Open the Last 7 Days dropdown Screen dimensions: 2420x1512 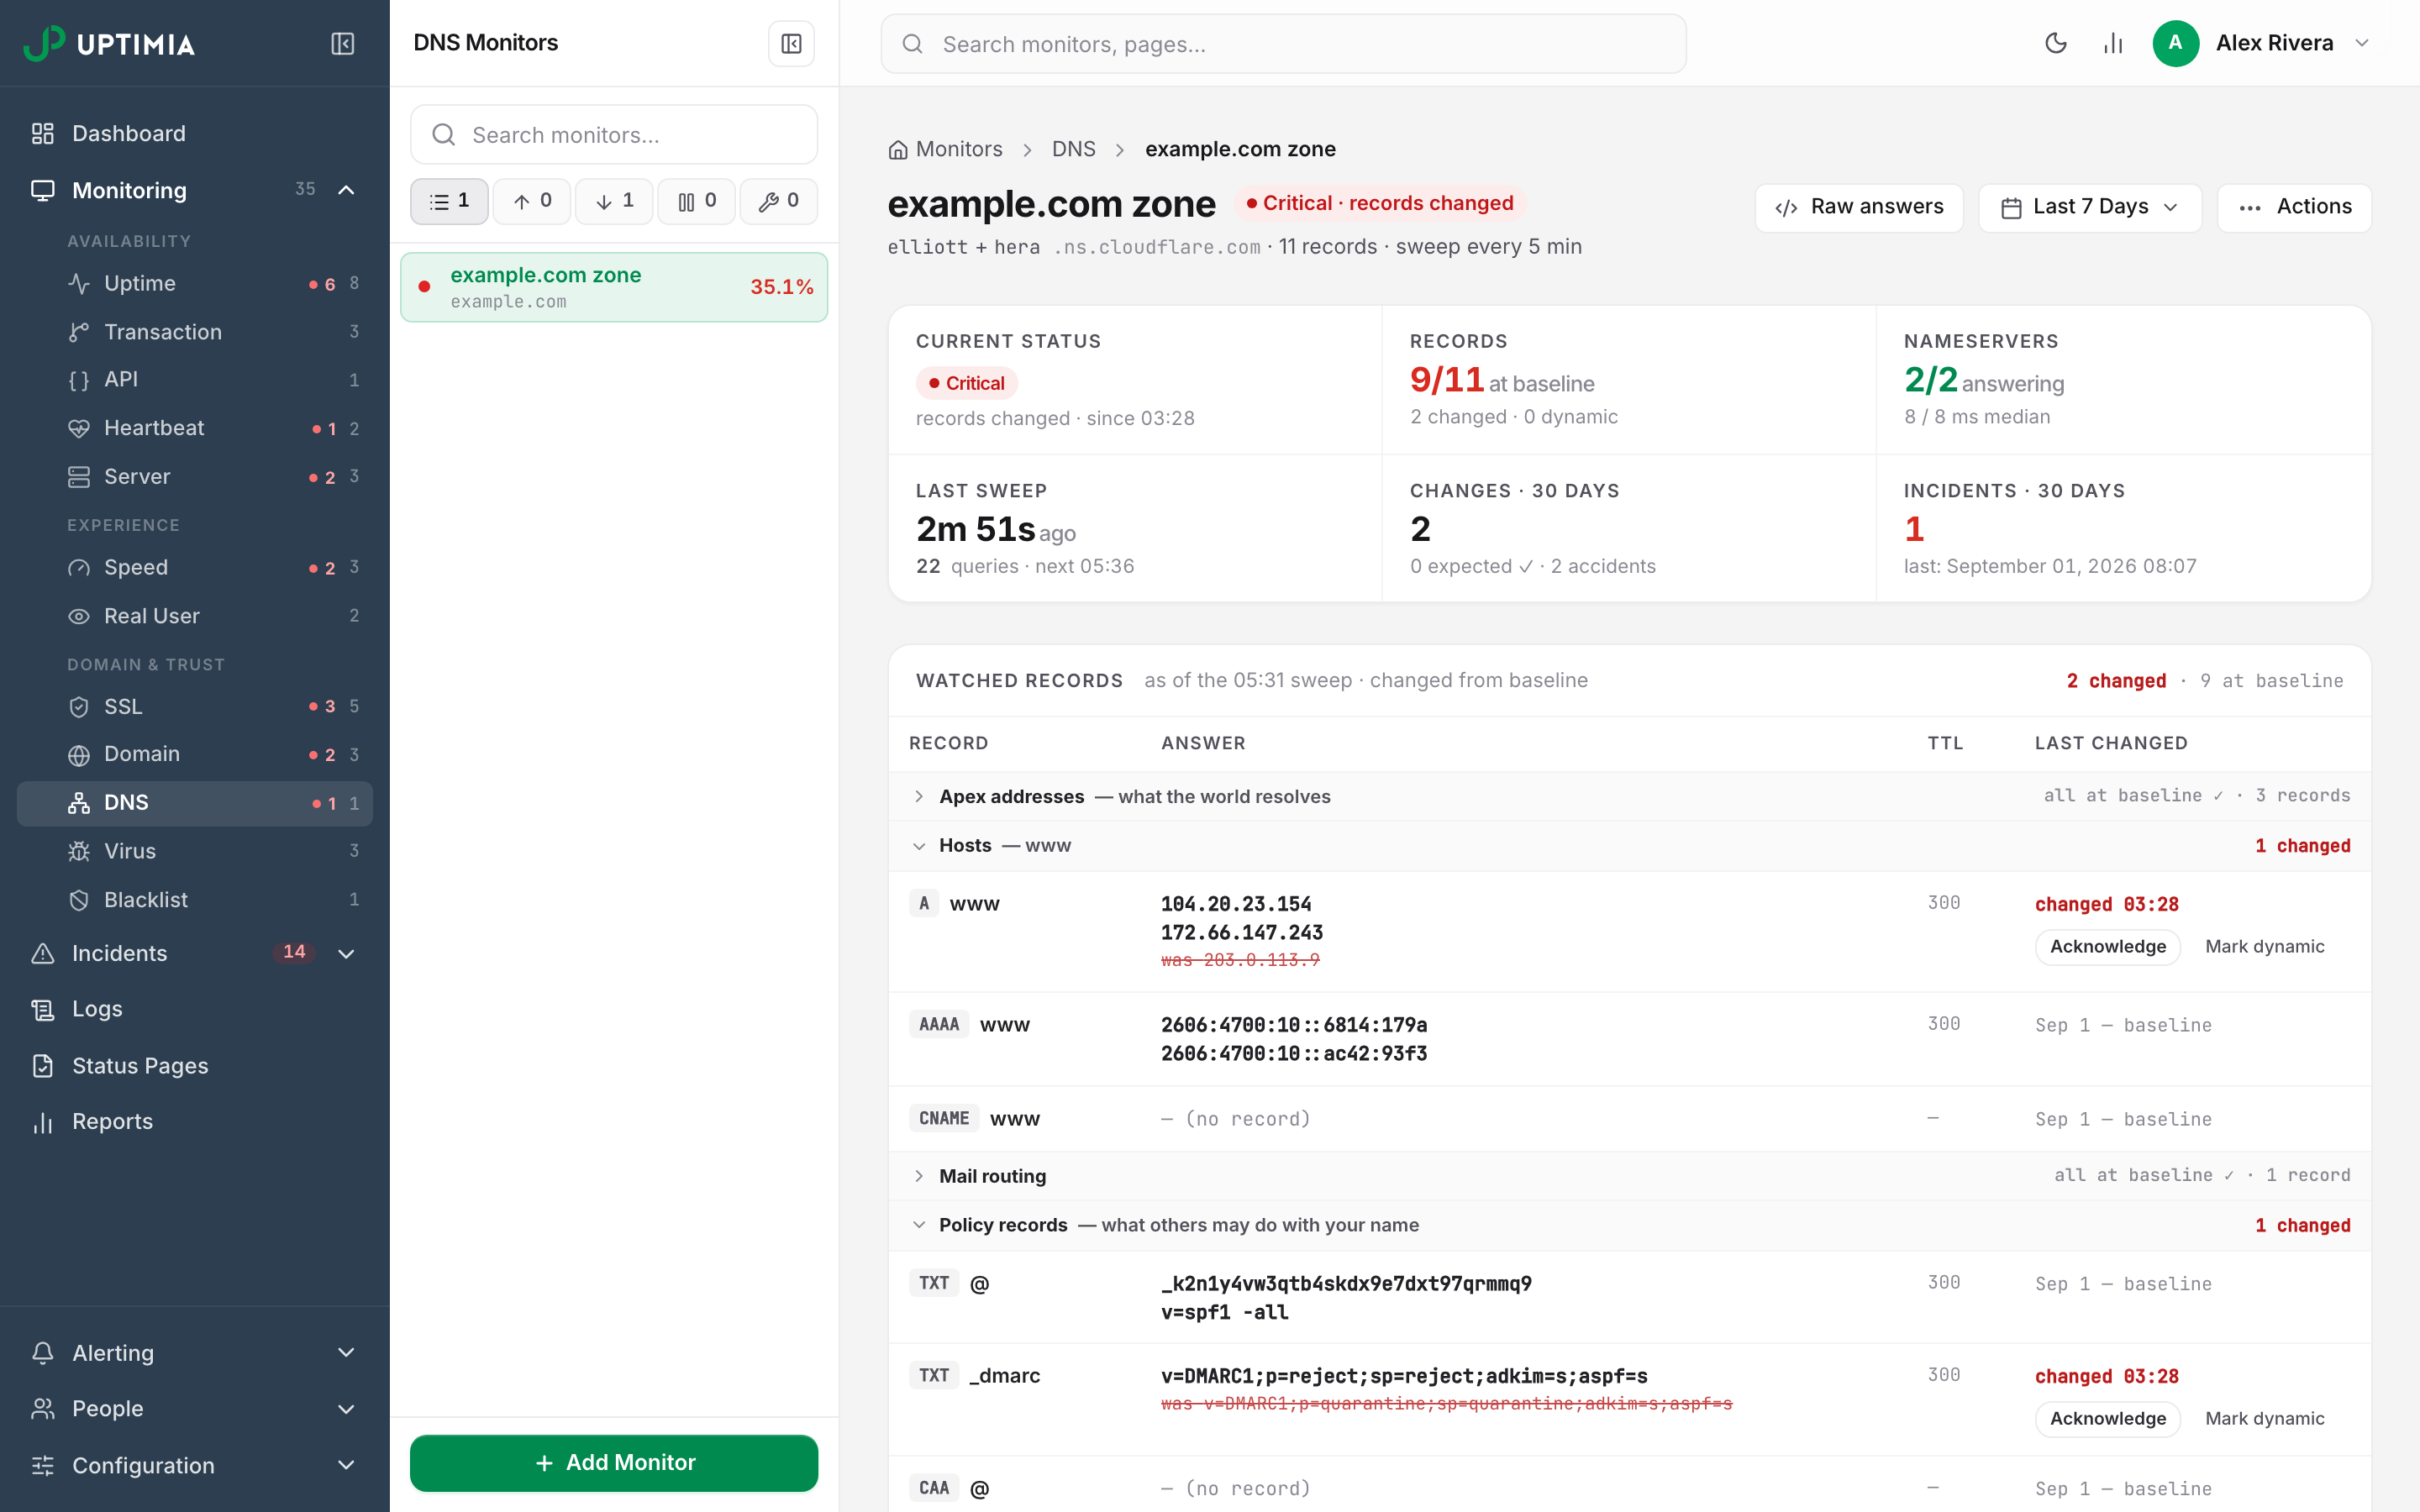point(2089,207)
